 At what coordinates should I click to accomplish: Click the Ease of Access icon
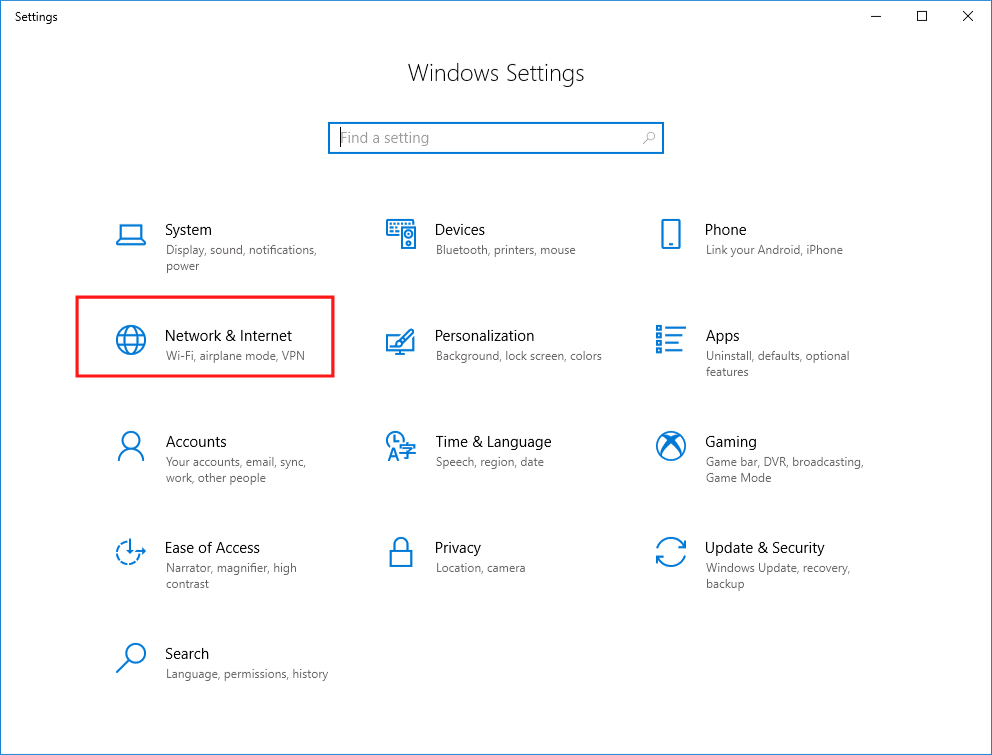[x=131, y=553]
